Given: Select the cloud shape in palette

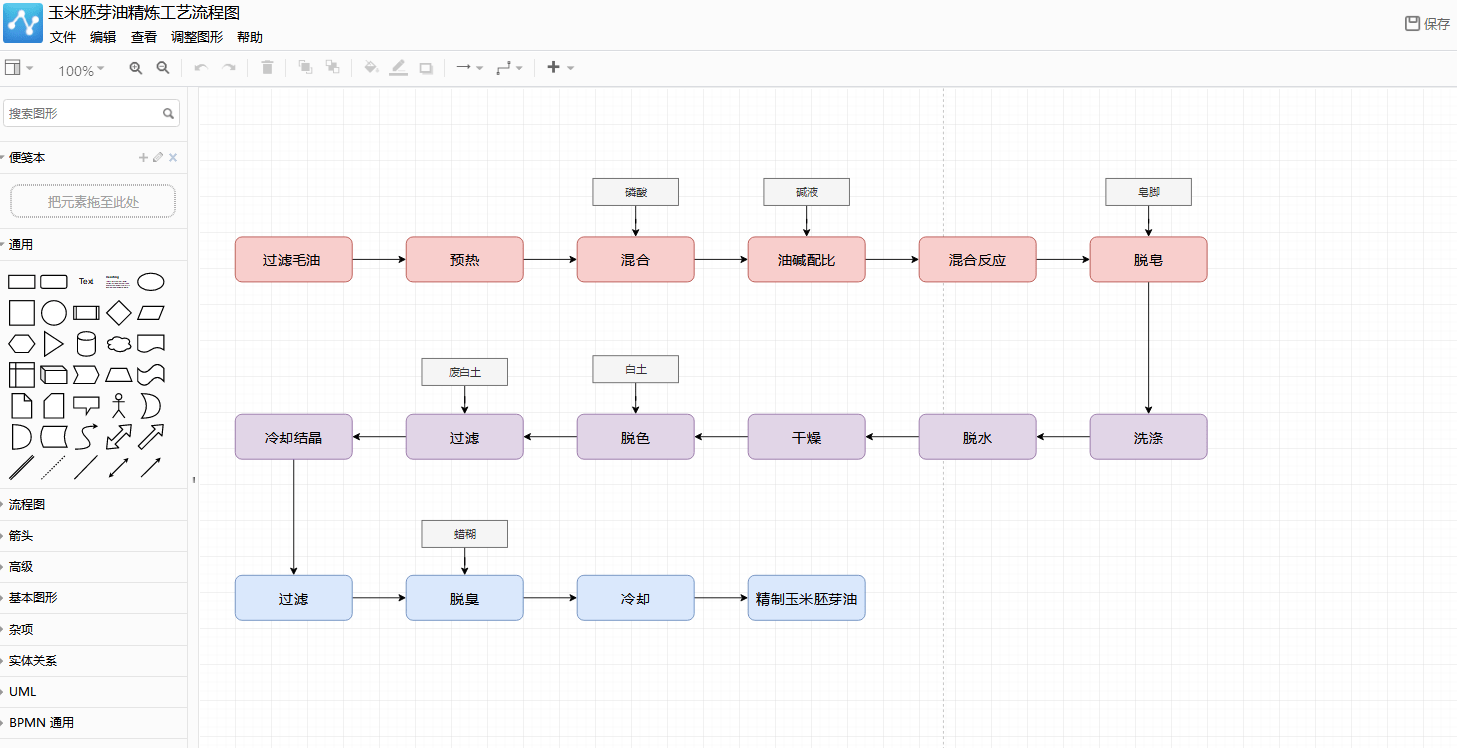Looking at the screenshot, I should (119, 344).
